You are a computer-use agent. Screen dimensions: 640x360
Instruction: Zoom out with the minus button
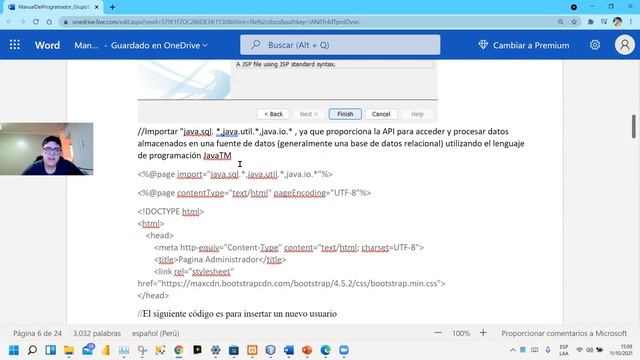coord(438,333)
